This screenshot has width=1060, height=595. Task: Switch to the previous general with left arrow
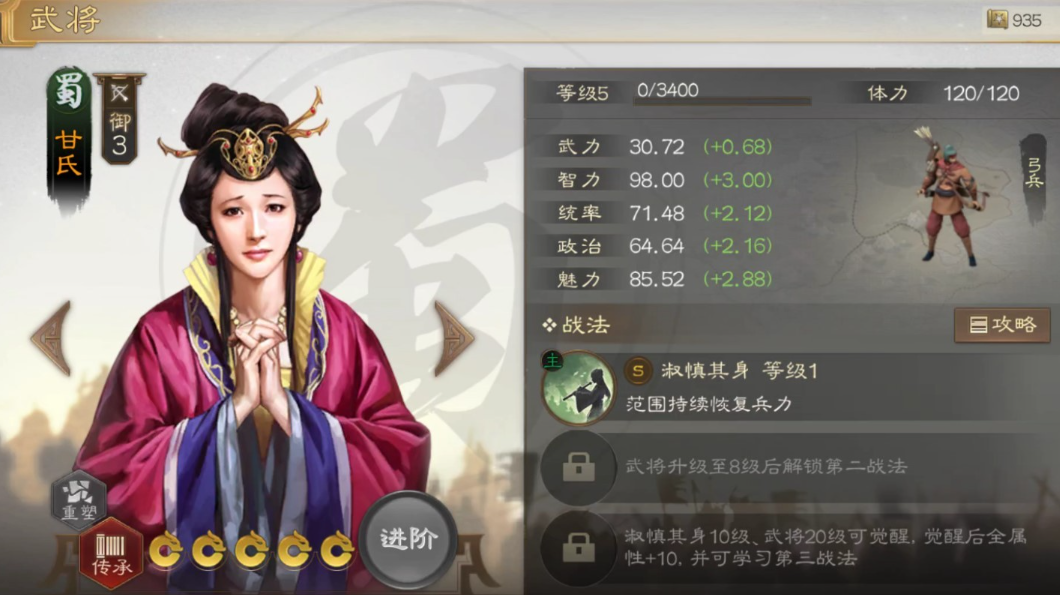pyautogui.click(x=52, y=338)
